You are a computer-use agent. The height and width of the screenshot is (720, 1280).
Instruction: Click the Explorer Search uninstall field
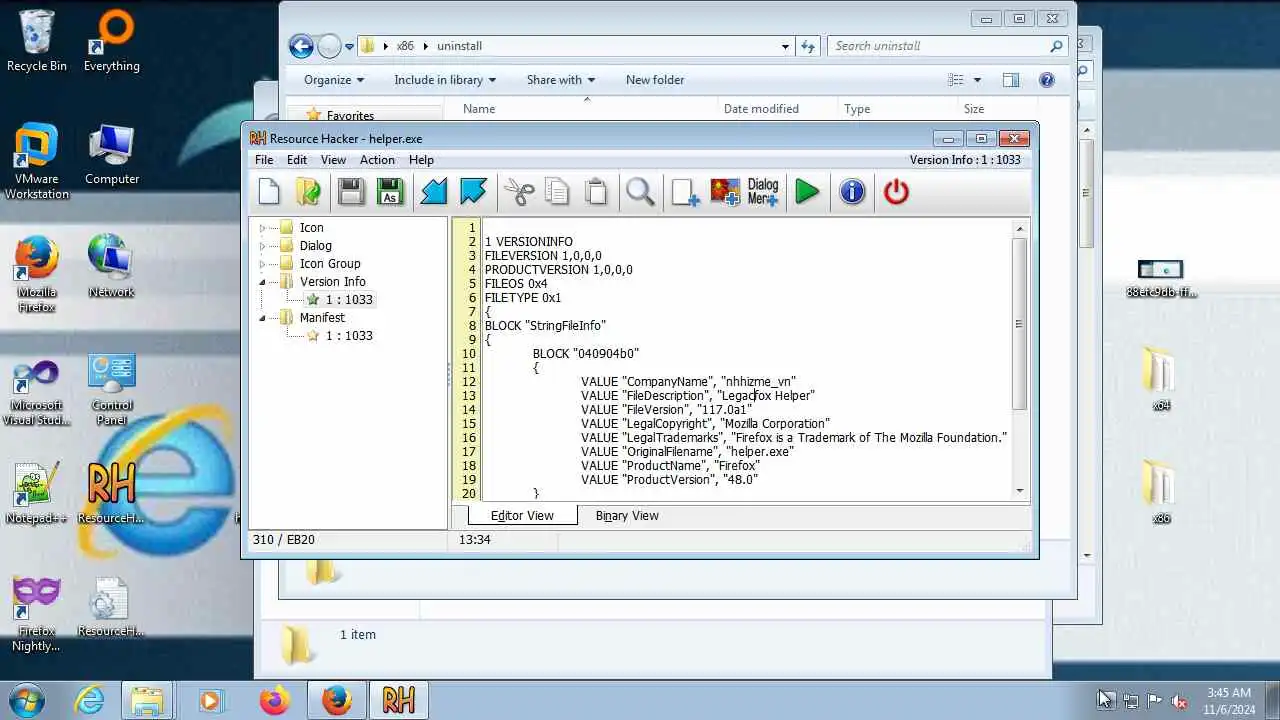tap(948, 46)
